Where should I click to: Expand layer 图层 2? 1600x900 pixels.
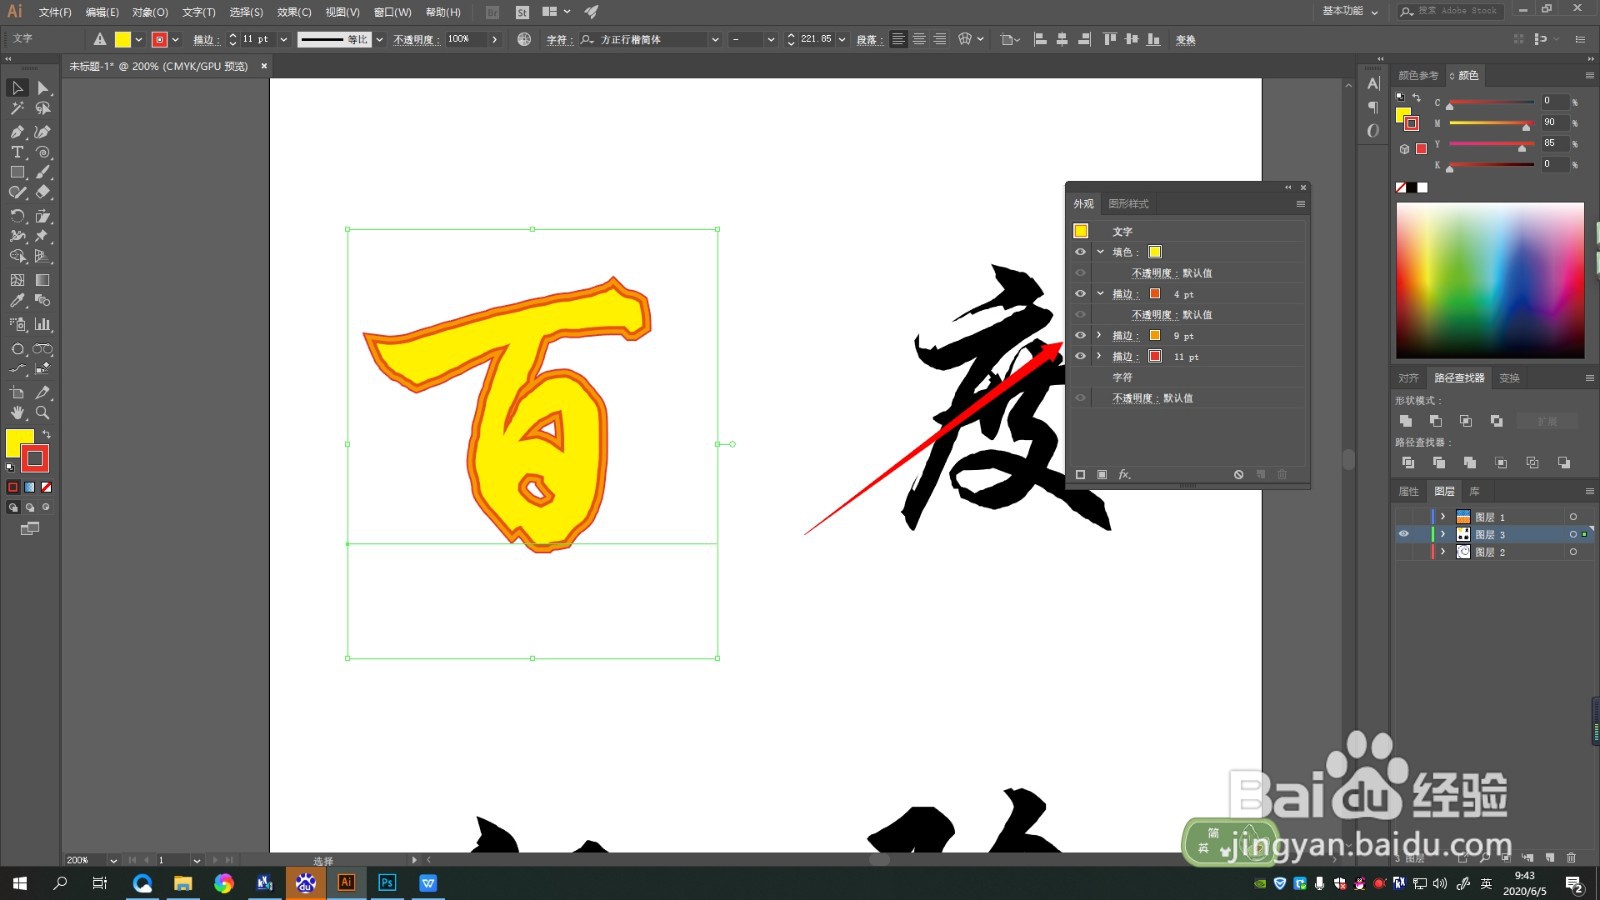pos(1443,552)
